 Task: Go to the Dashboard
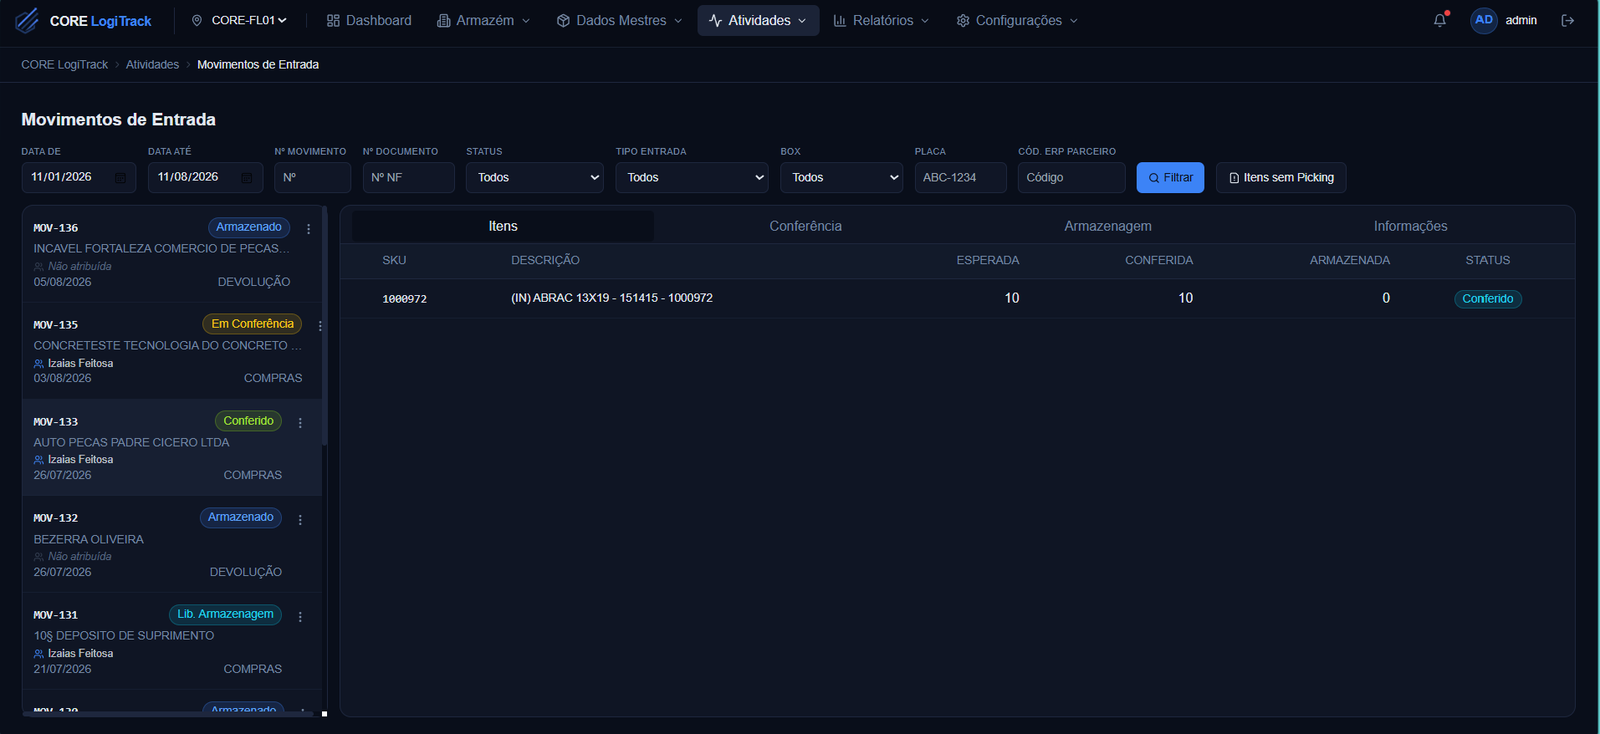tap(369, 20)
